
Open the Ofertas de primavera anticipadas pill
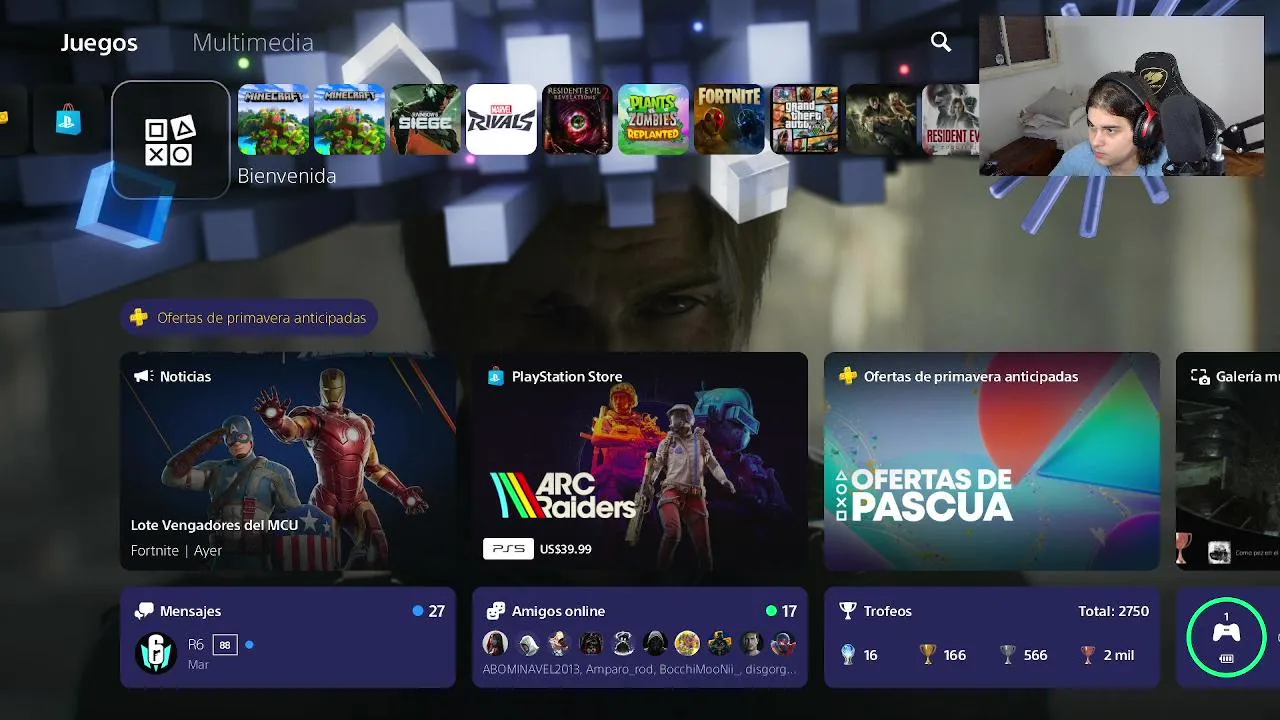coord(249,318)
